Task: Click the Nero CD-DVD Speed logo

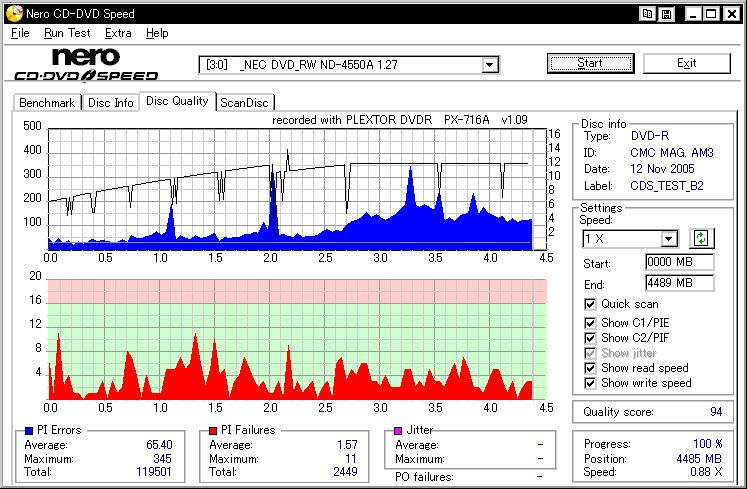Action: point(86,65)
